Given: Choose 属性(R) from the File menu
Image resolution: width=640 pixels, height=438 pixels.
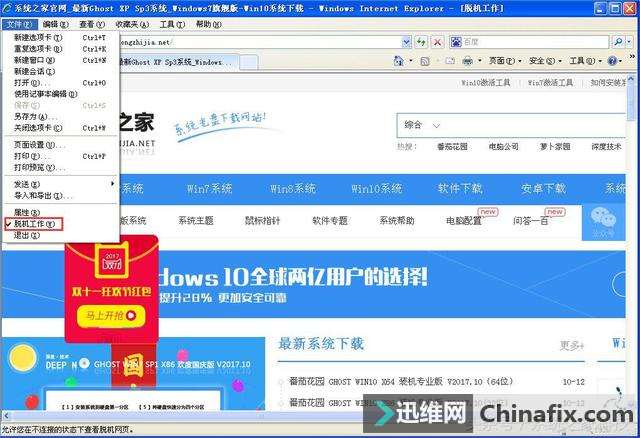Looking at the screenshot, I should click(60, 213).
